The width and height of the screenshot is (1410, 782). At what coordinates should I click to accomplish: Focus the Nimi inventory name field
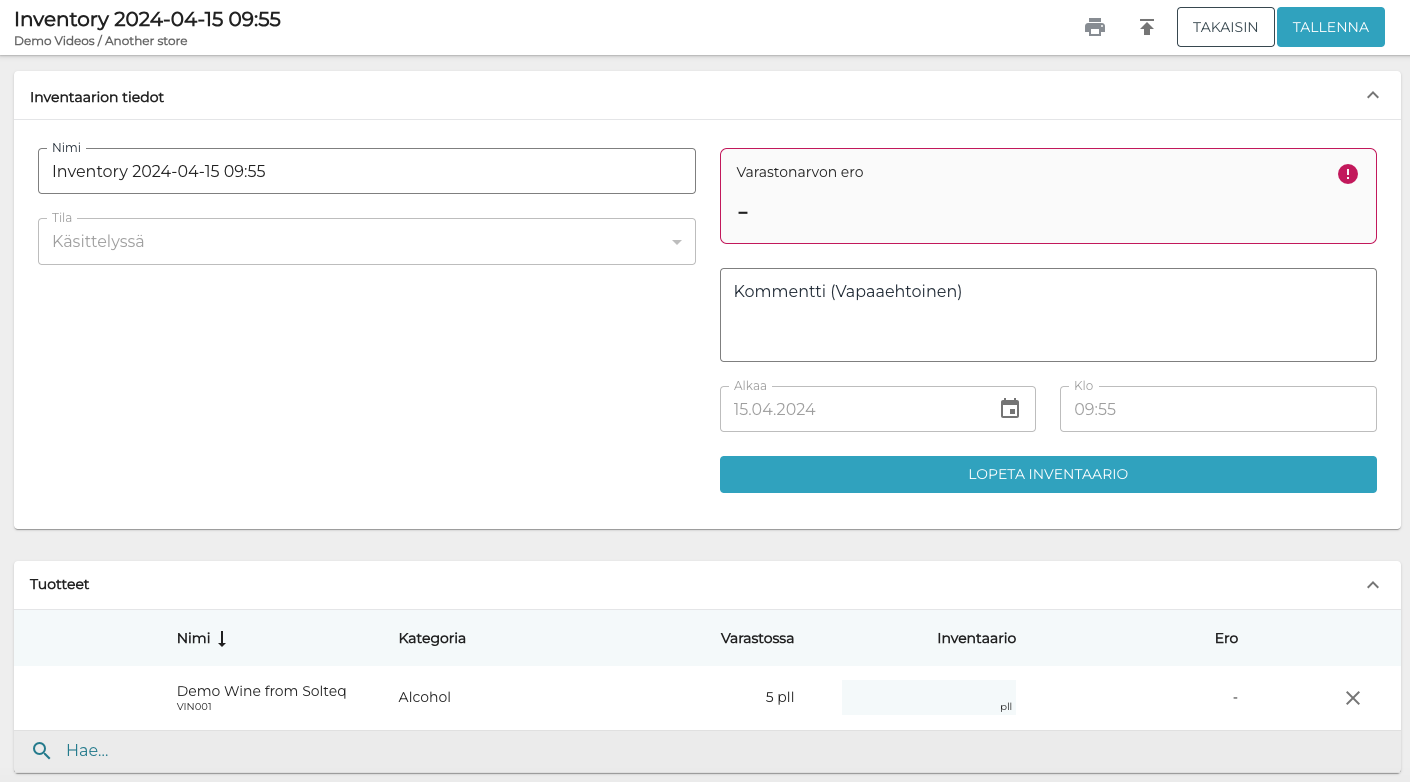point(366,171)
